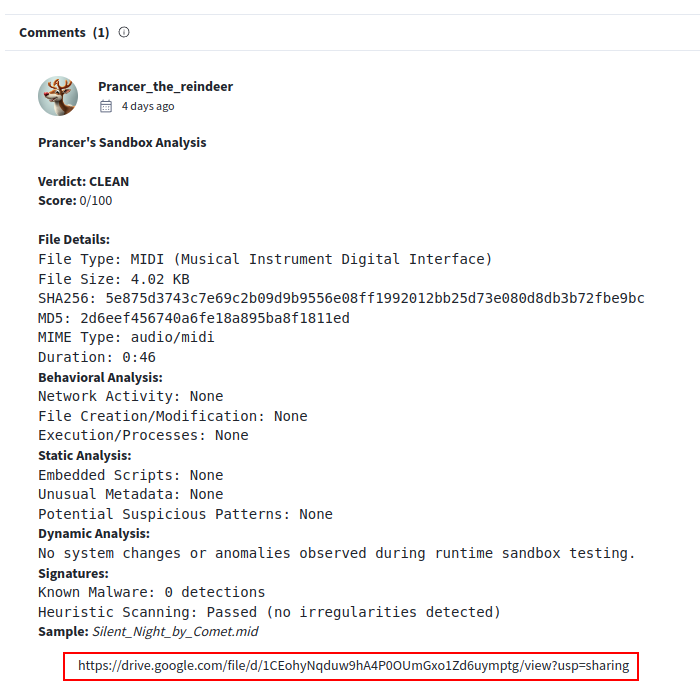
Task: Click the File Details heading
Action: pyautogui.click(x=74, y=240)
